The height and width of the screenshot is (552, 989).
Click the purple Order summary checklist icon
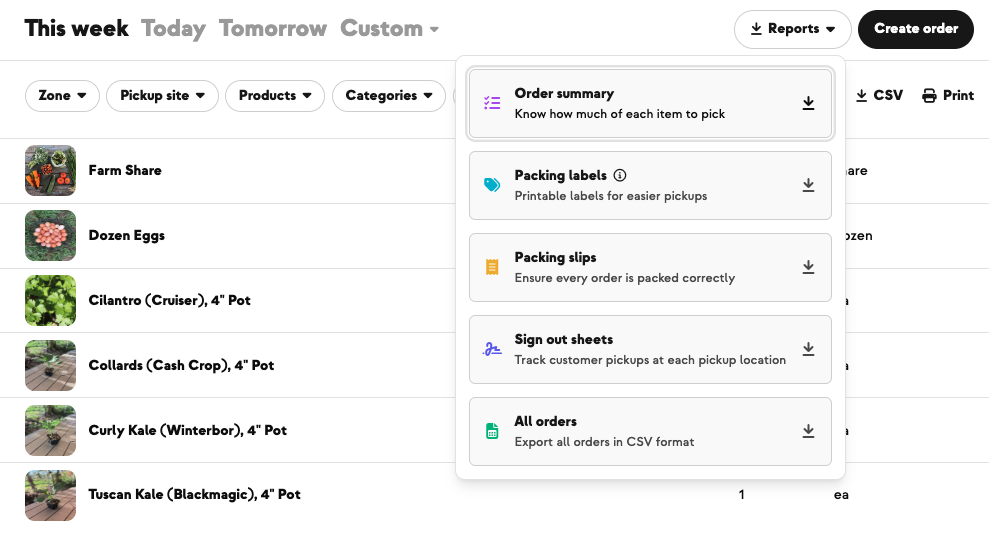492,103
